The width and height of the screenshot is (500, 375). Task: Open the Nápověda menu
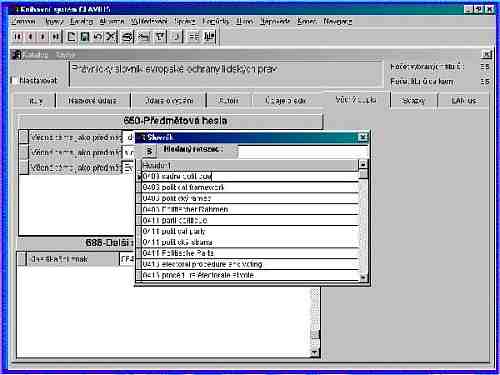pyautogui.click(x=275, y=21)
